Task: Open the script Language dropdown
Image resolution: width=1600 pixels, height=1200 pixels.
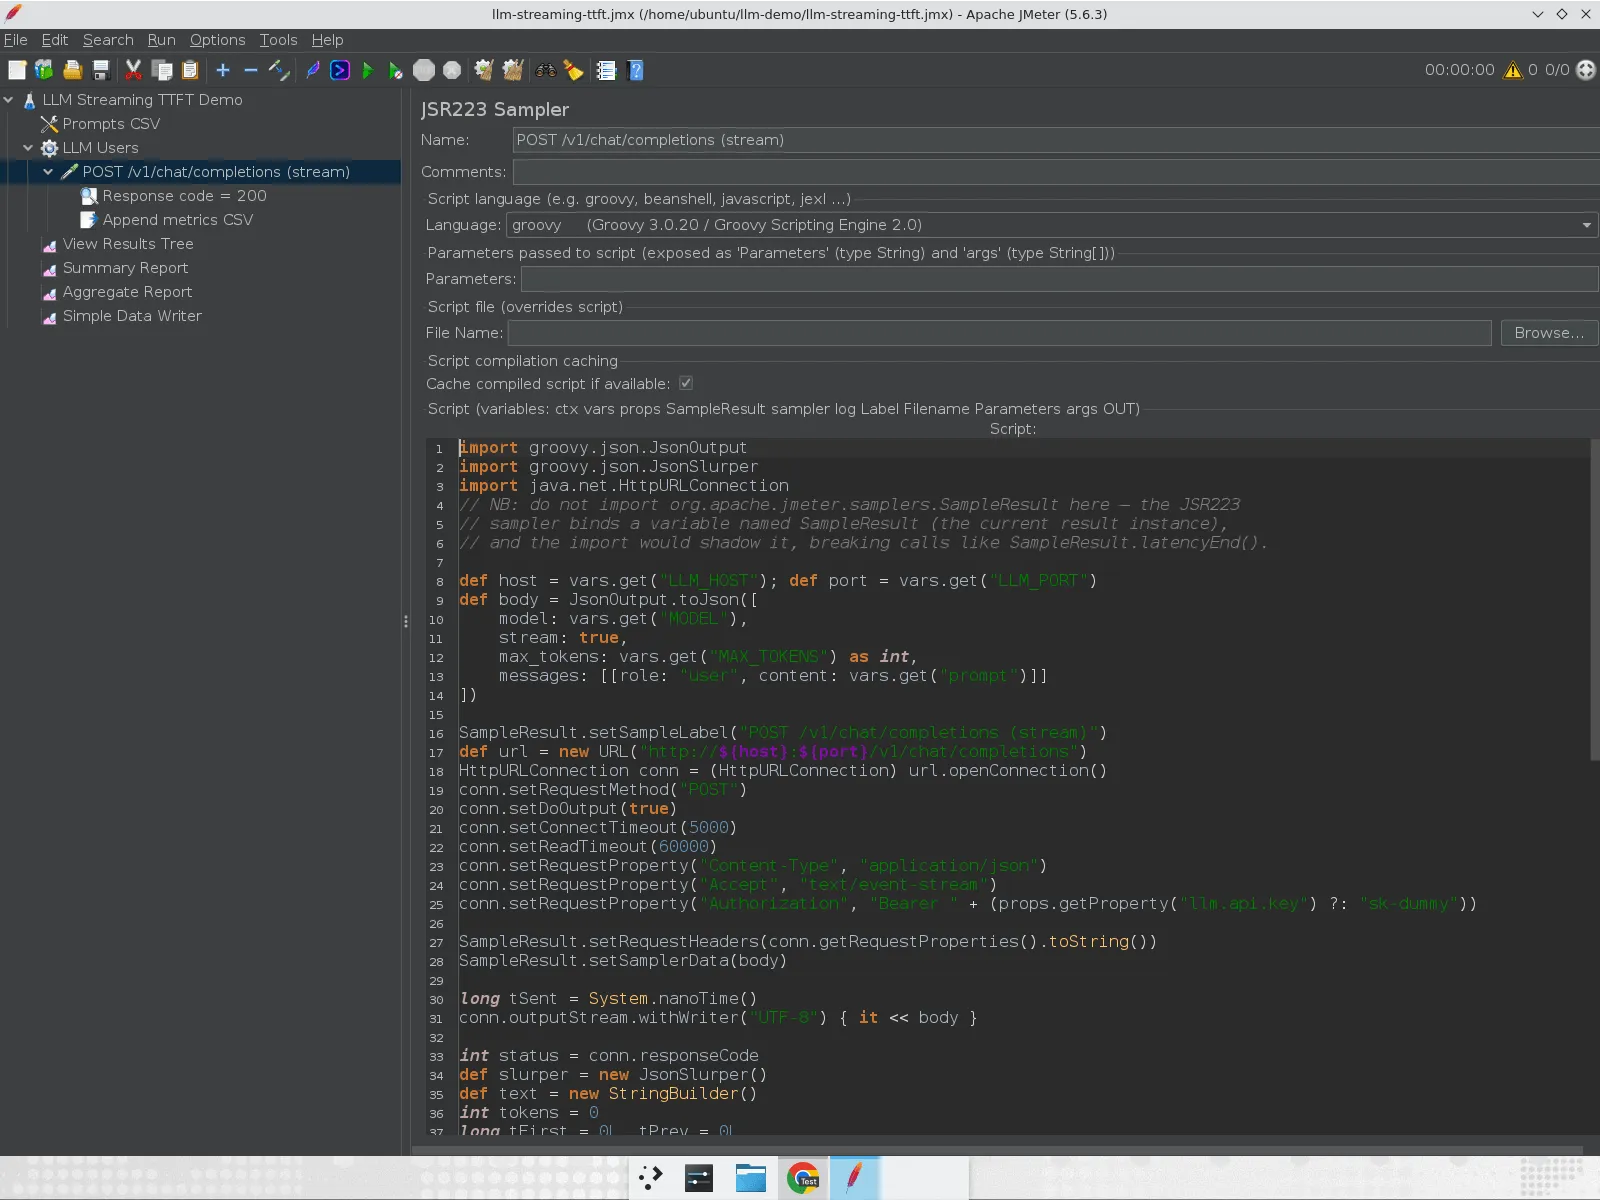Action: (1052, 225)
